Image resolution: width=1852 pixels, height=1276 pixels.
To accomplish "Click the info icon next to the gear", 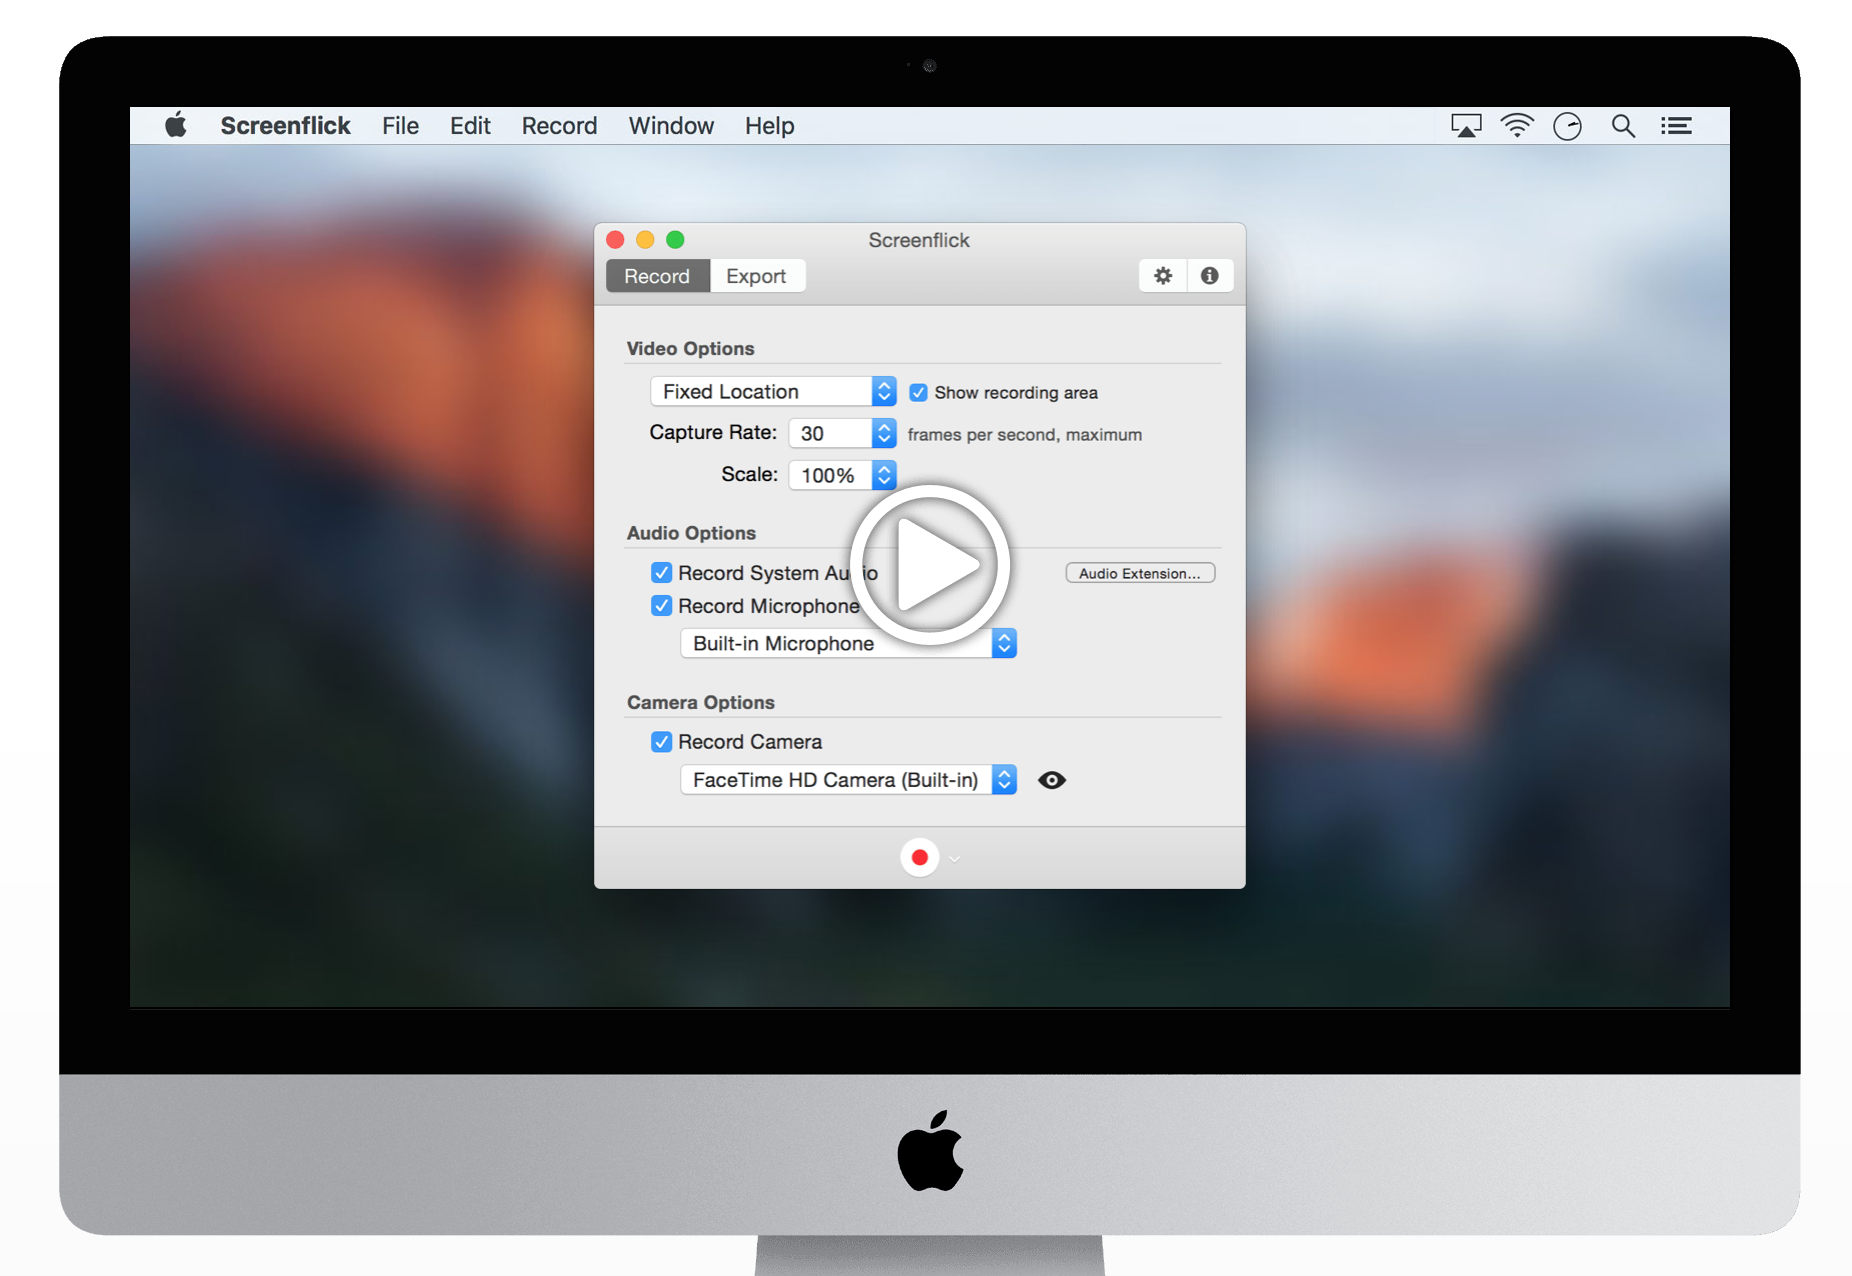I will pos(1210,275).
